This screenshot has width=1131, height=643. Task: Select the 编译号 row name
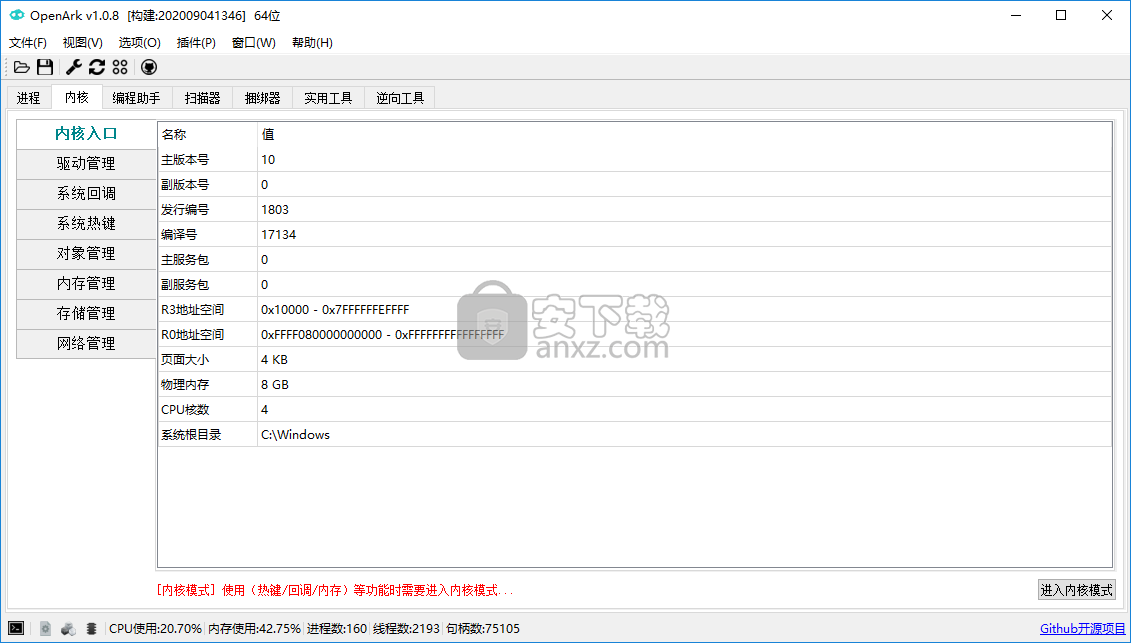pos(179,235)
